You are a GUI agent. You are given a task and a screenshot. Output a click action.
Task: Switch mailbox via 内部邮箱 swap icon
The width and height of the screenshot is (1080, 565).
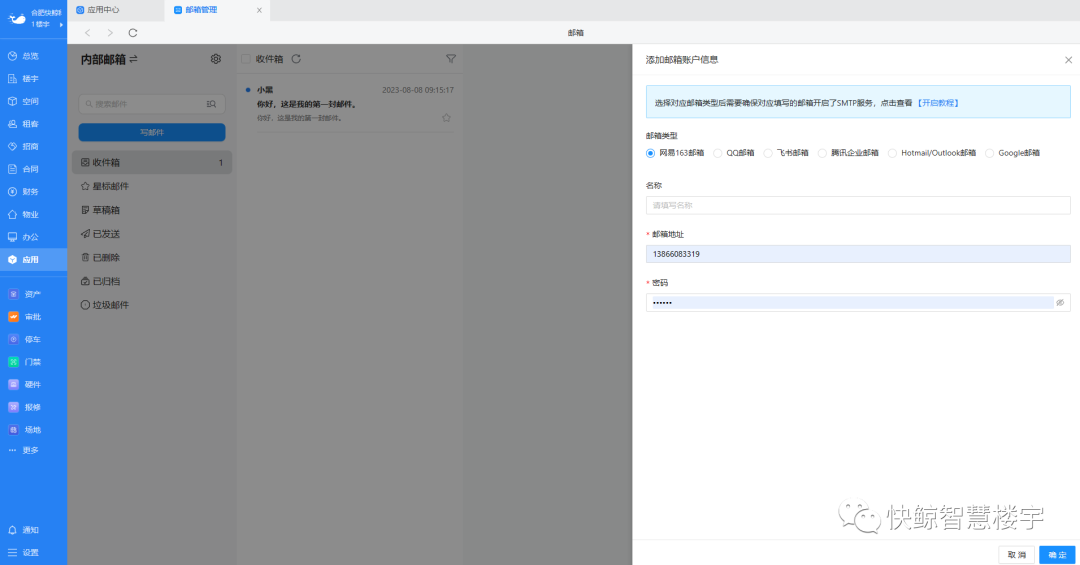(x=134, y=59)
